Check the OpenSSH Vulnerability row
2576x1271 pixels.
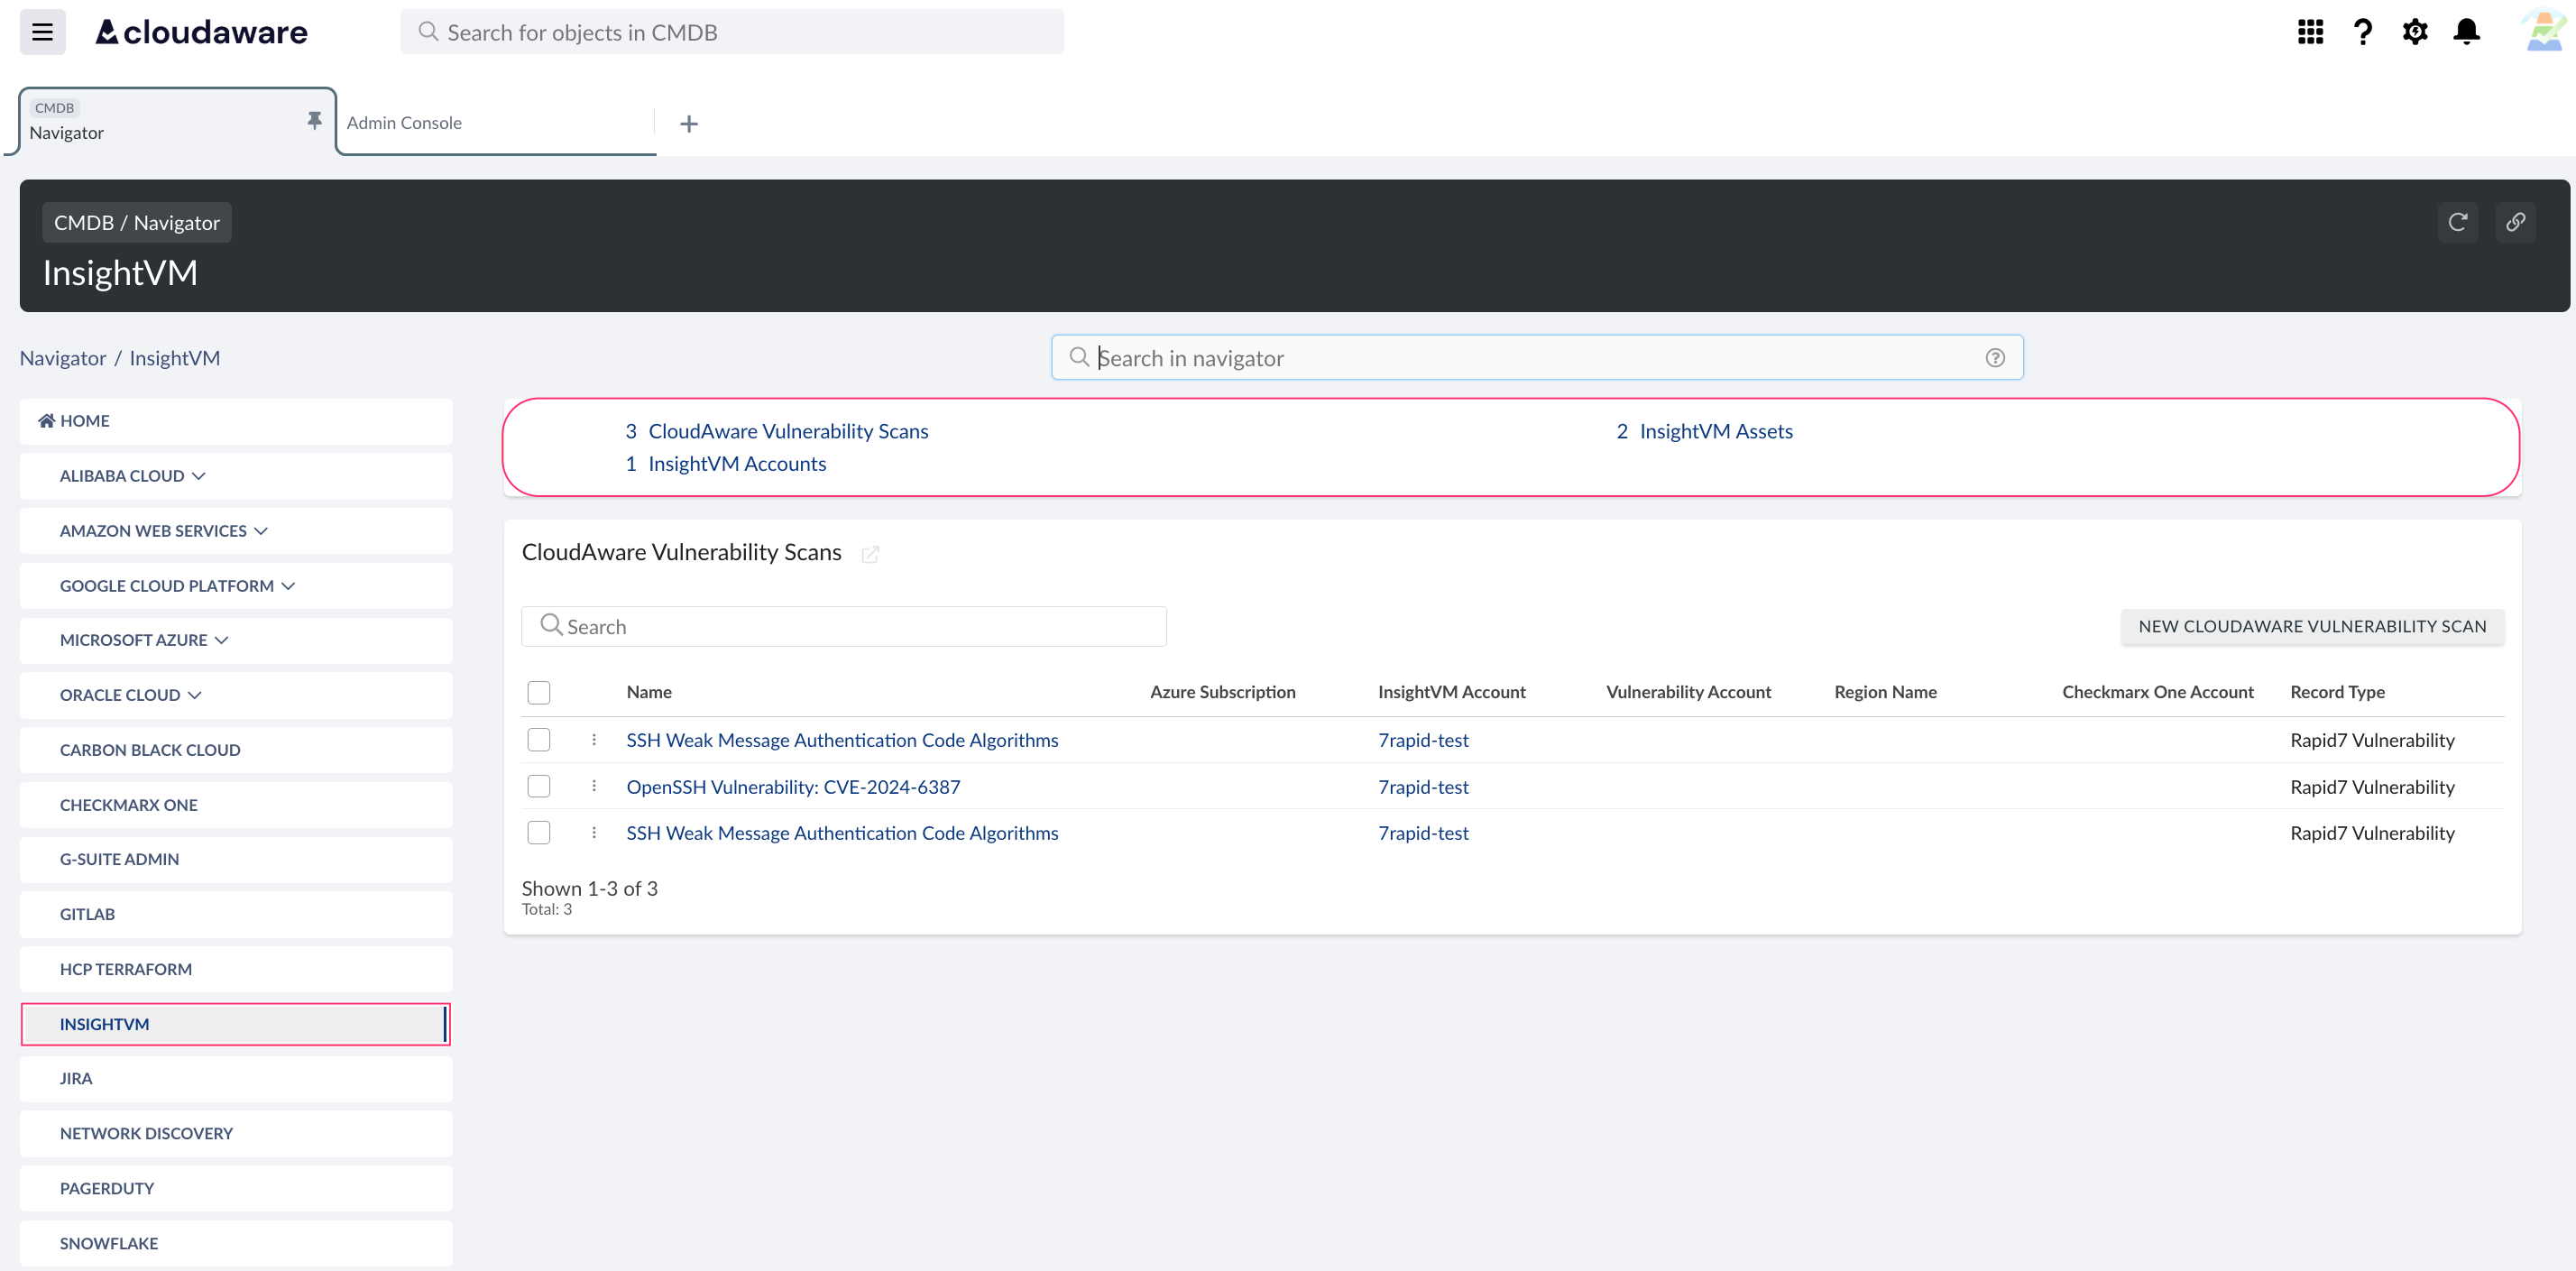coord(539,786)
